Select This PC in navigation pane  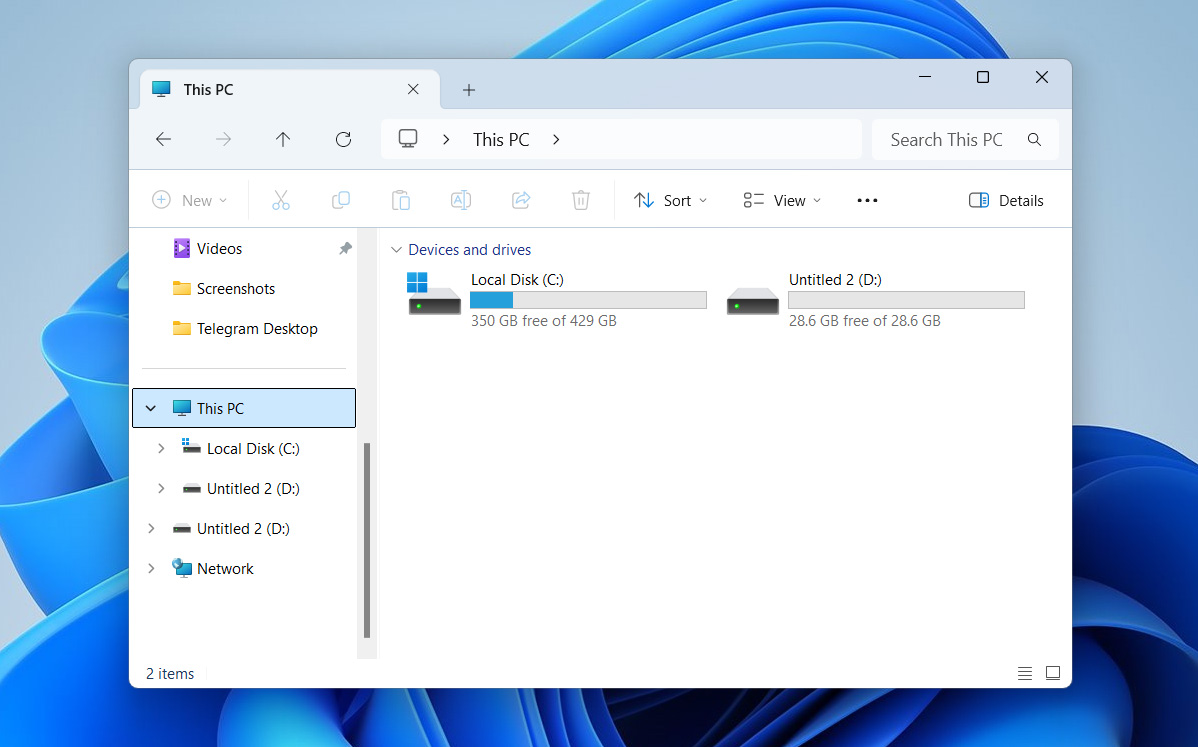pyautogui.click(x=244, y=408)
